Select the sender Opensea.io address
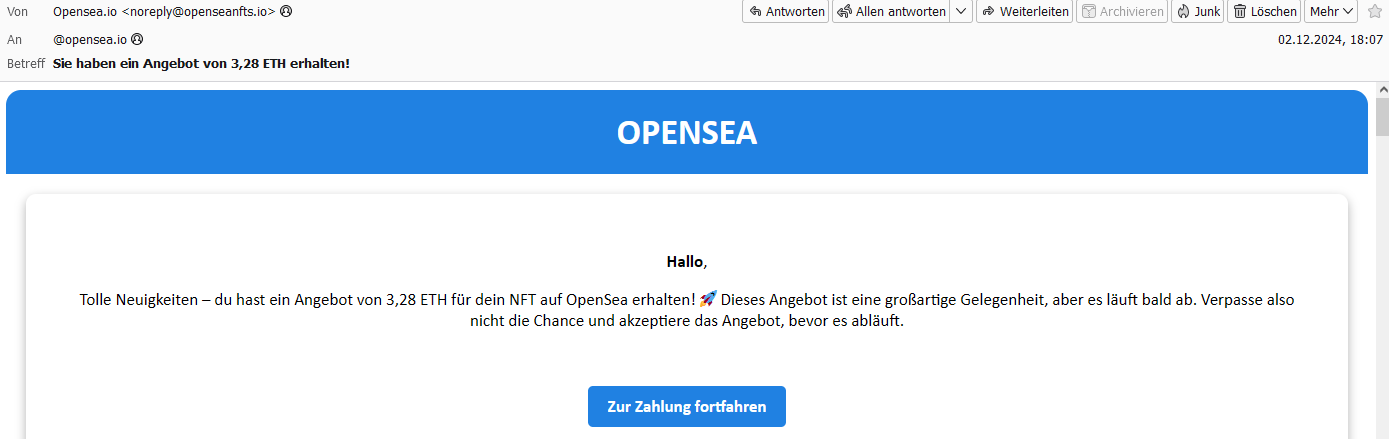The height and width of the screenshot is (439, 1389). pyautogui.click(x=164, y=11)
